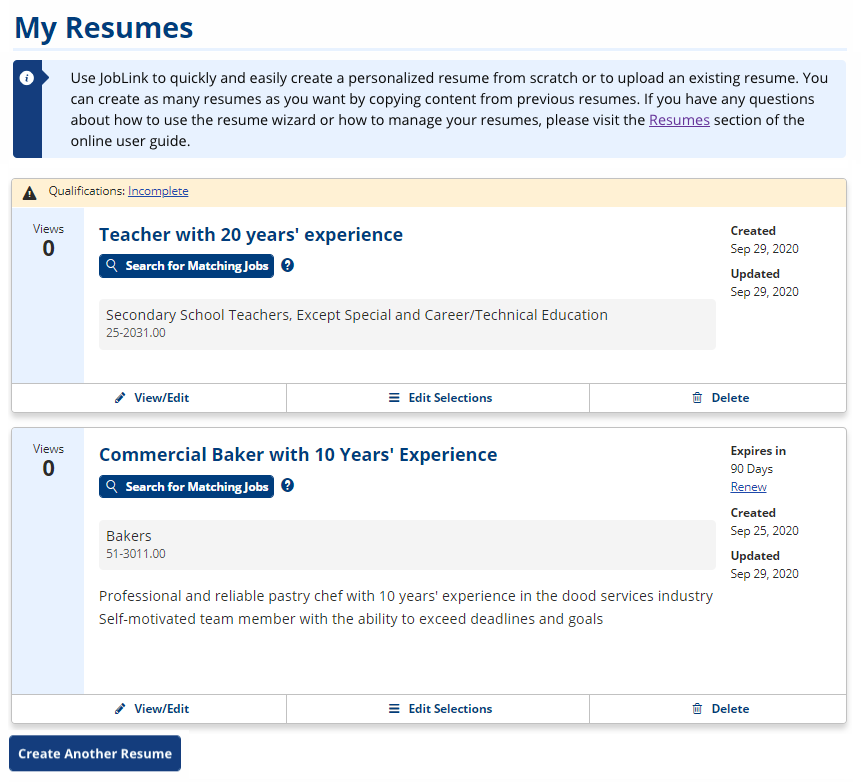
Task: Click the trash icon on the Baker resume
Action: (x=697, y=708)
